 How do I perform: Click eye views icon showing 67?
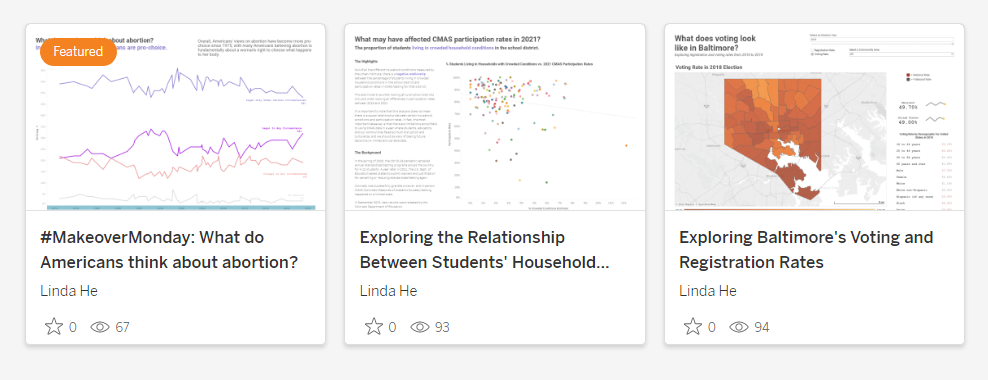100,327
